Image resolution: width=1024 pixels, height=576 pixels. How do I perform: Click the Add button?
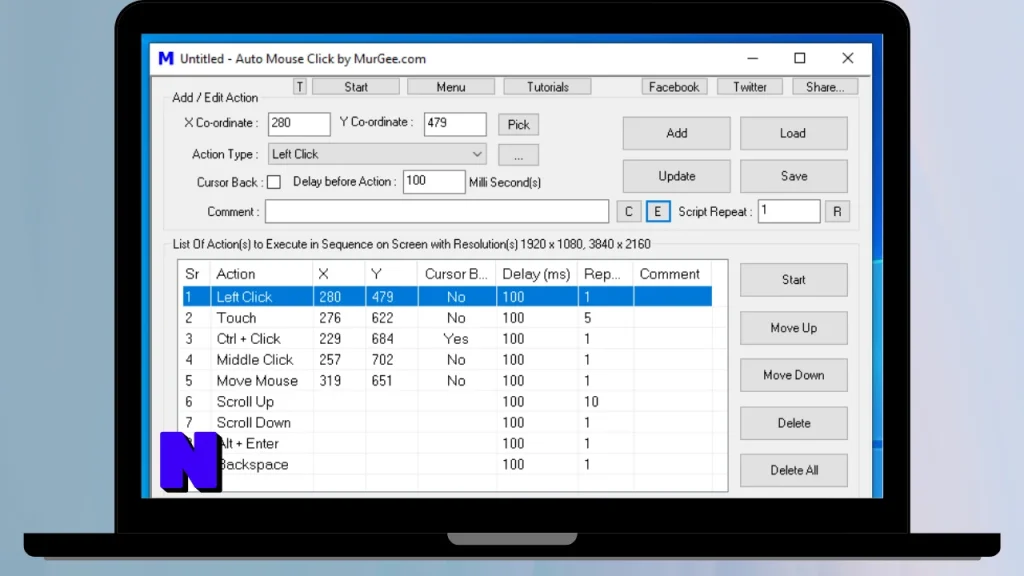pyautogui.click(x=677, y=133)
